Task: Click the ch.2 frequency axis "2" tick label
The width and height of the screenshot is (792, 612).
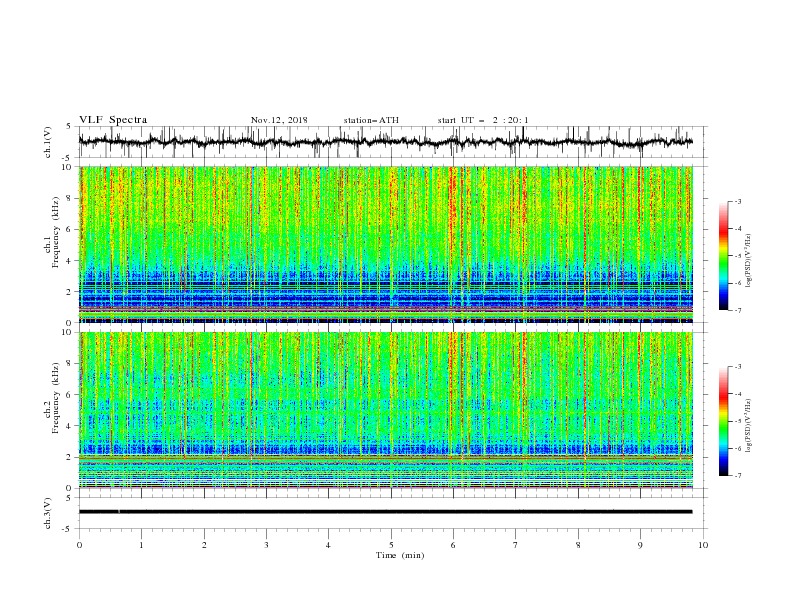Action: tap(70, 457)
